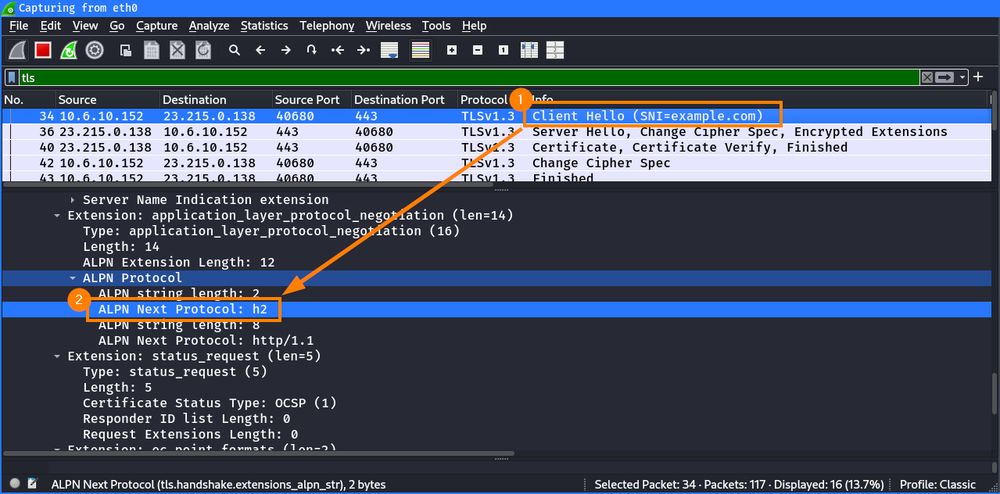Restart the current capture with green fin
Viewport: 1000px width, 494px height.
(x=68, y=50)
